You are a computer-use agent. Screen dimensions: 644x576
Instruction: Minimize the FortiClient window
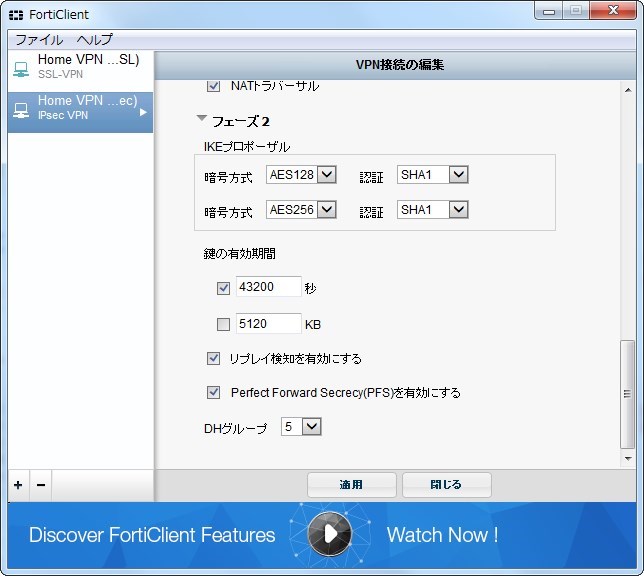(549, 11)
